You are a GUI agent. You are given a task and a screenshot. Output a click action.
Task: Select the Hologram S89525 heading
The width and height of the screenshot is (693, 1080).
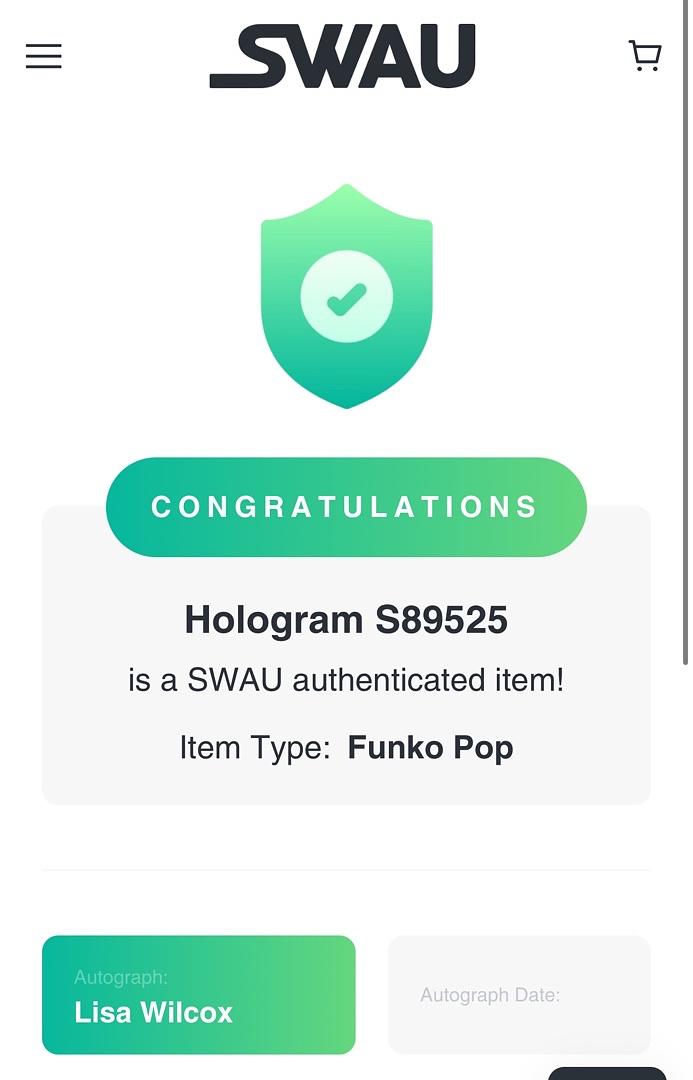(x=346, y=621)
